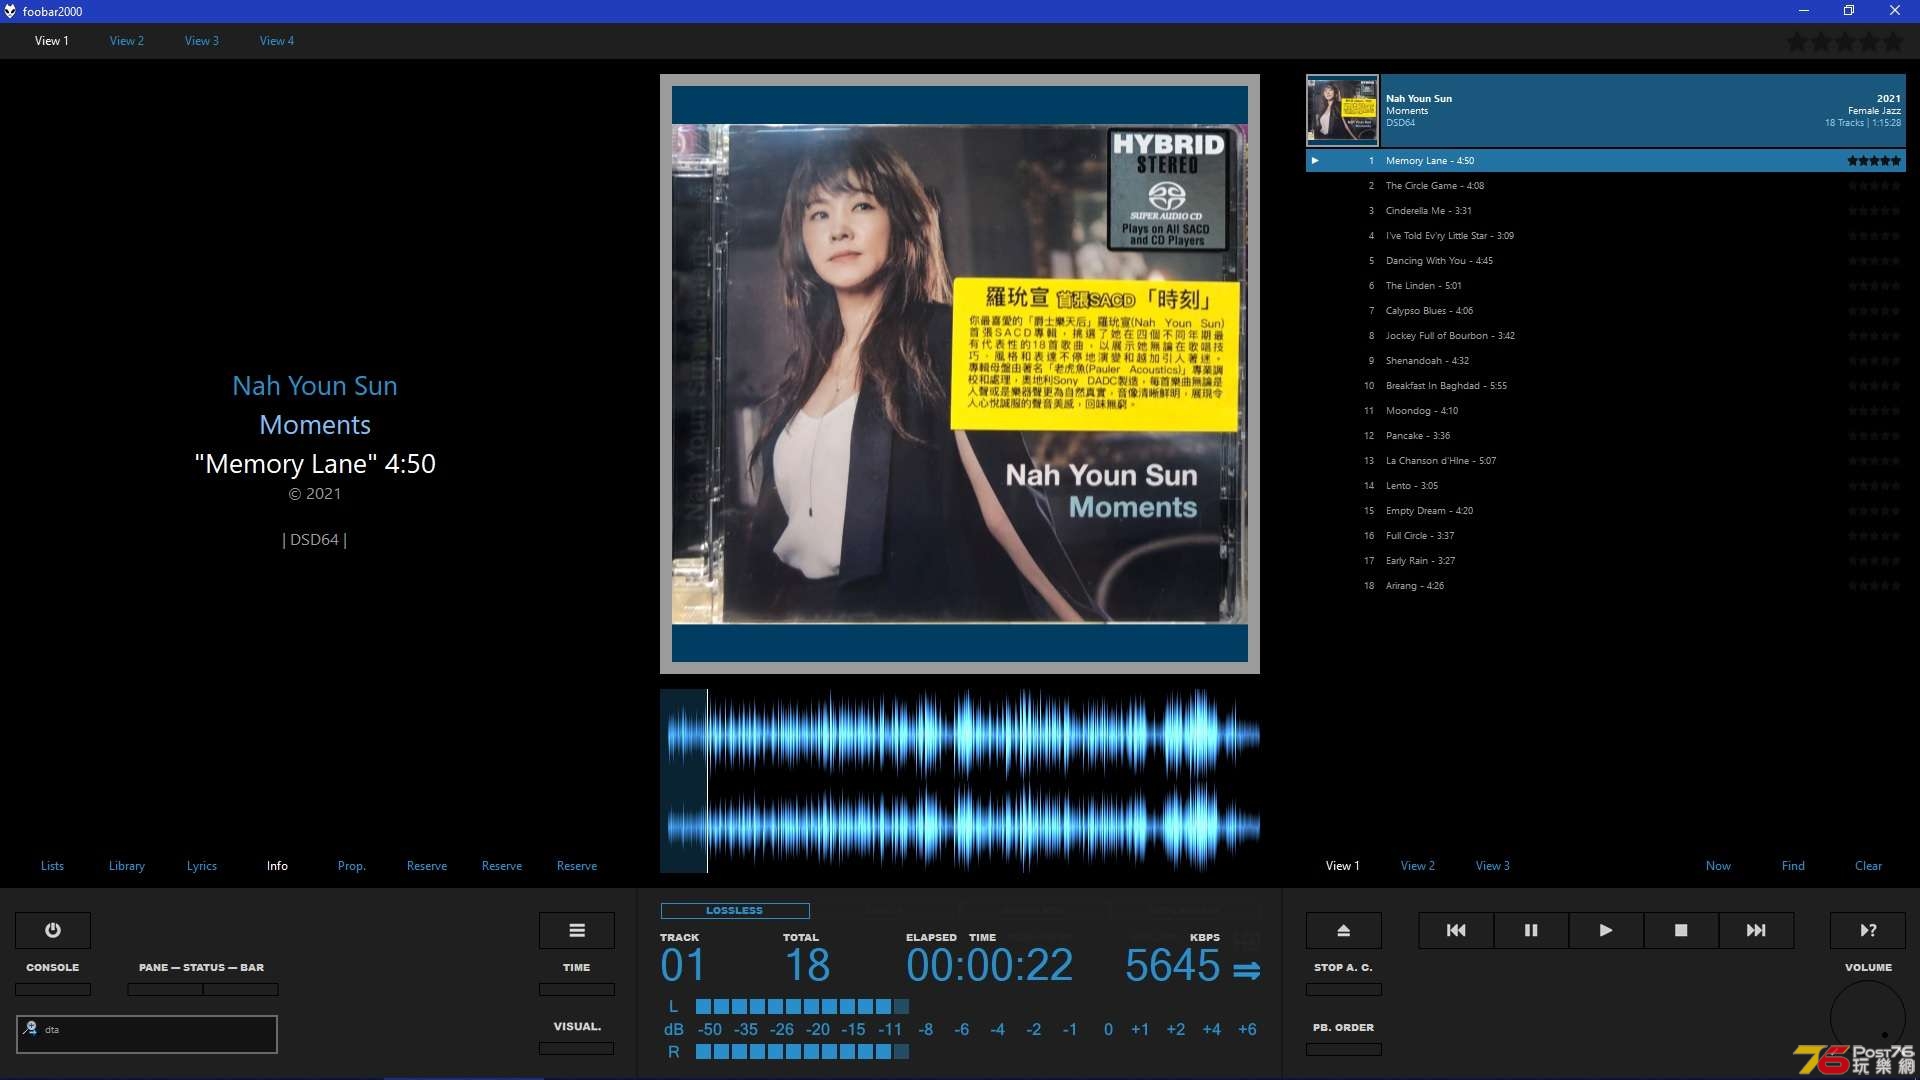Select track The Circle Game - 4:08

[x=1606, y=186]
